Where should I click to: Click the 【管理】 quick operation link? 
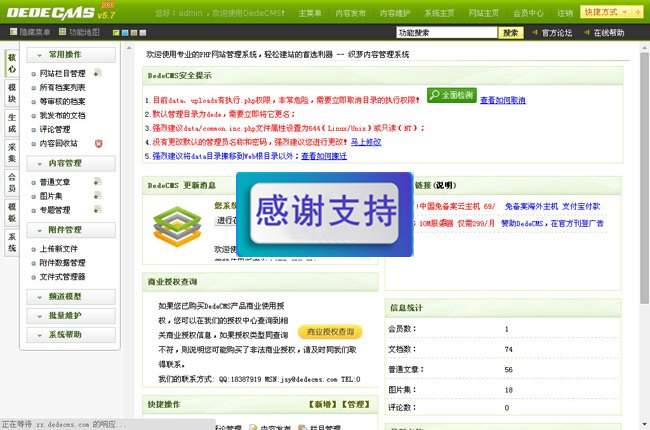click(355, 404)
